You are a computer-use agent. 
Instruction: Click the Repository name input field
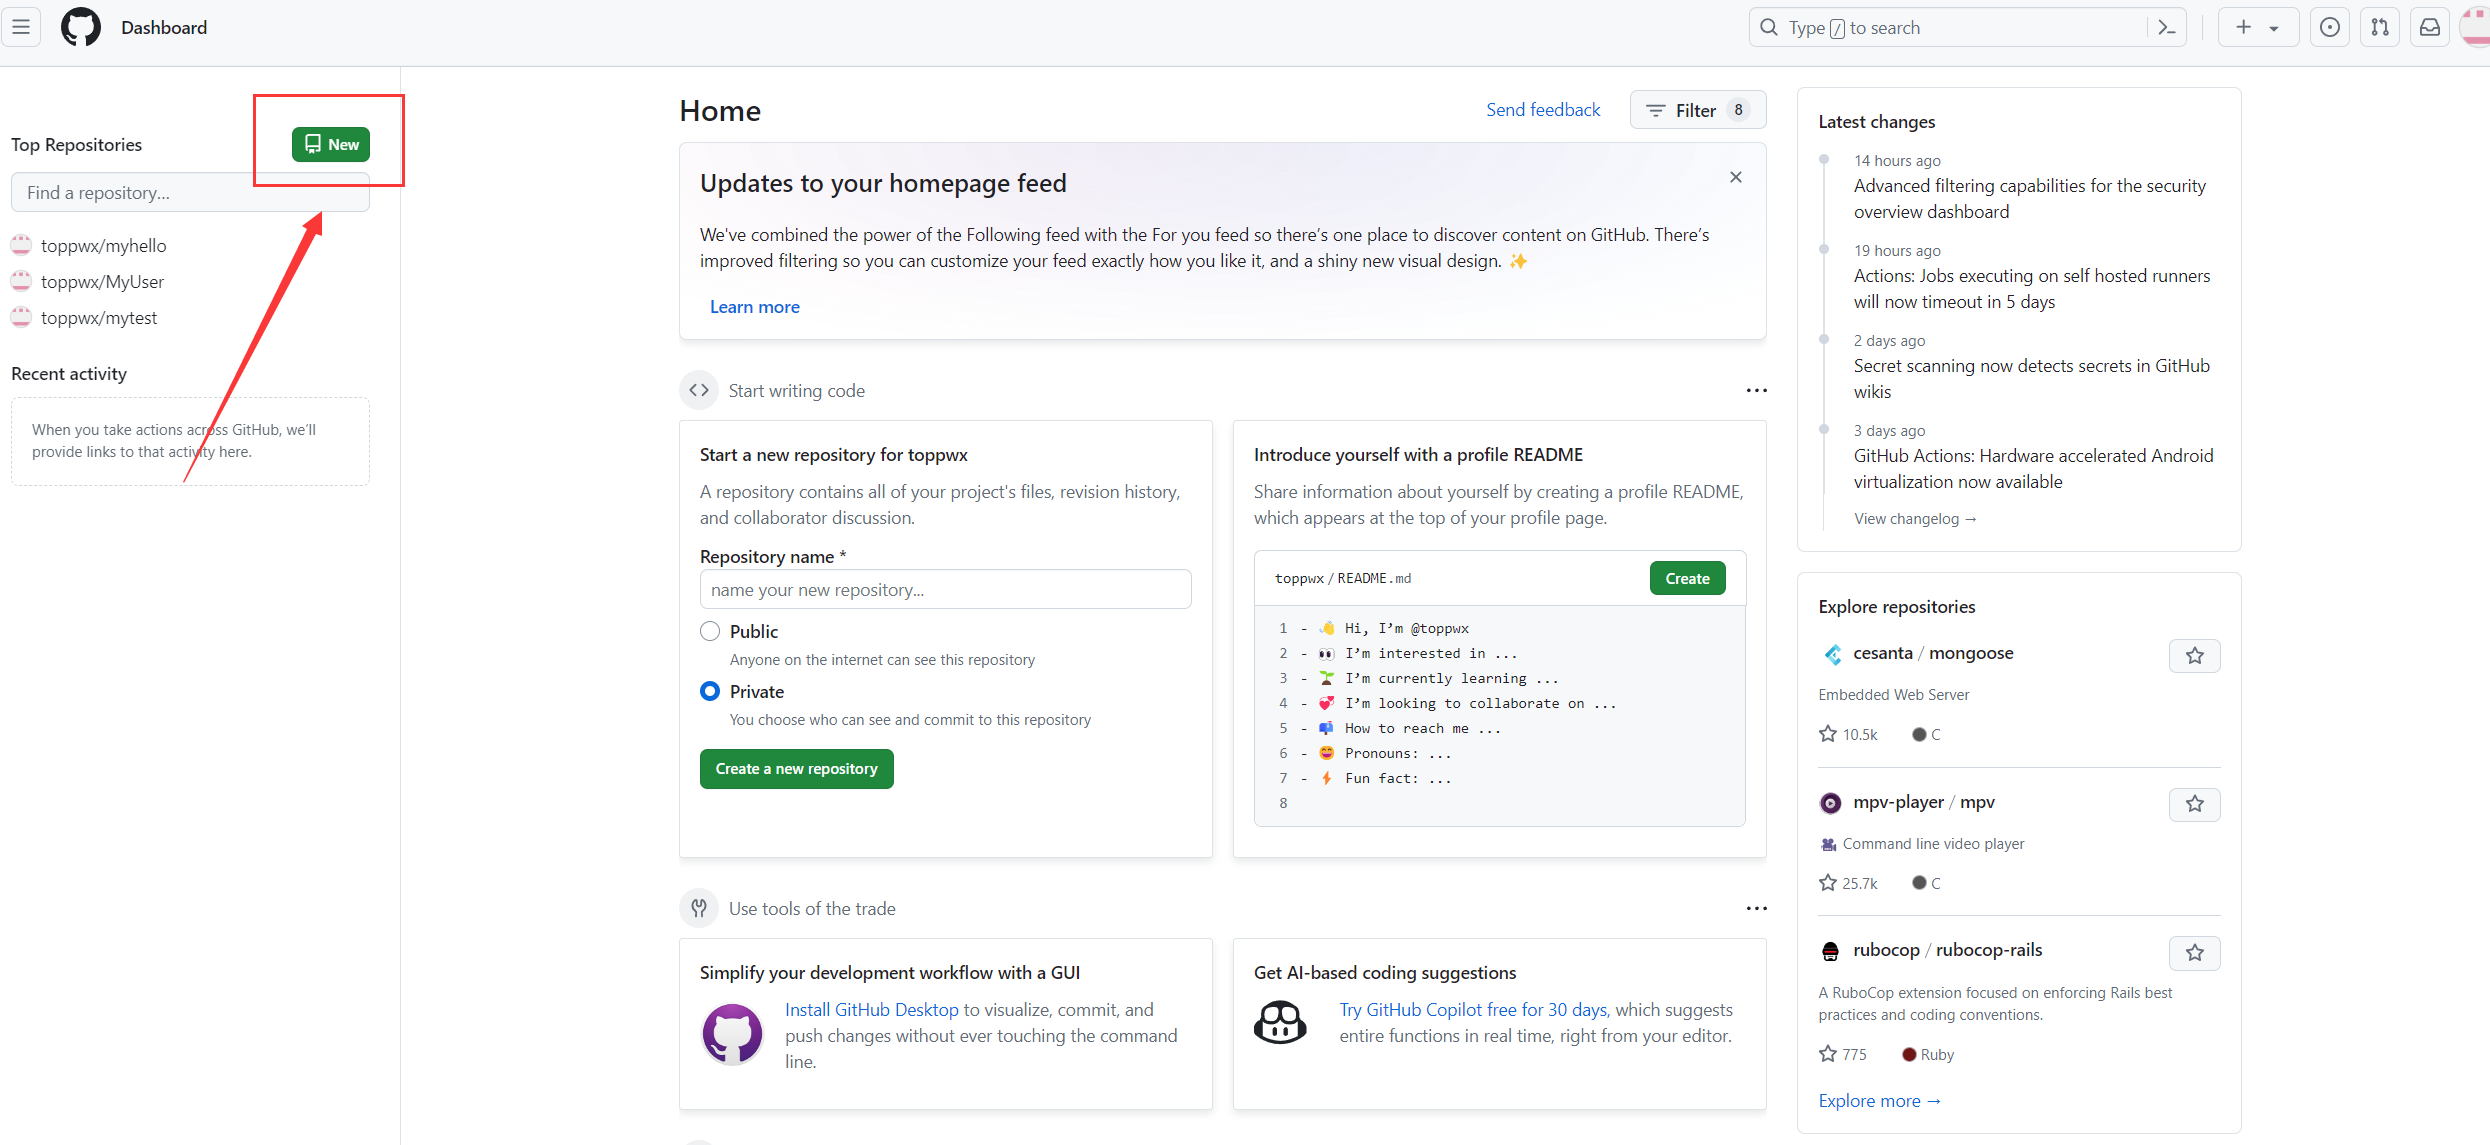pyautogui.click(x=946, y=590)
